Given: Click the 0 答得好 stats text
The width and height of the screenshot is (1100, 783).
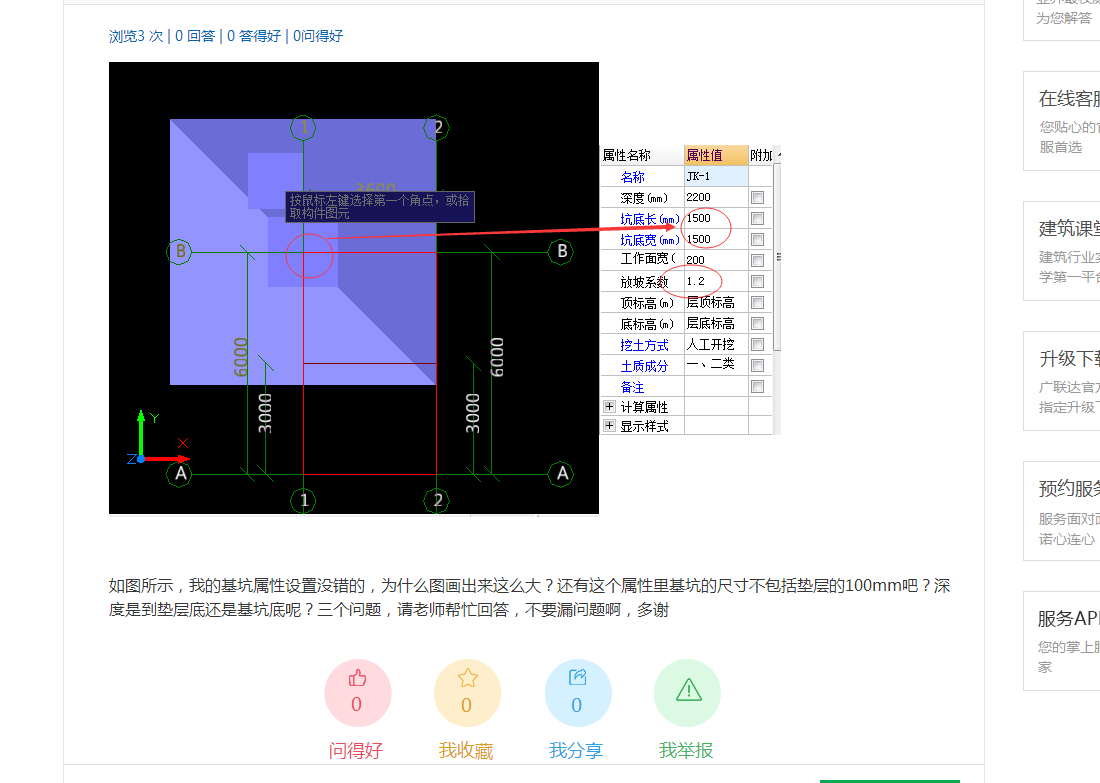Looking at the screenshot, I should click(x=254, y=36).
